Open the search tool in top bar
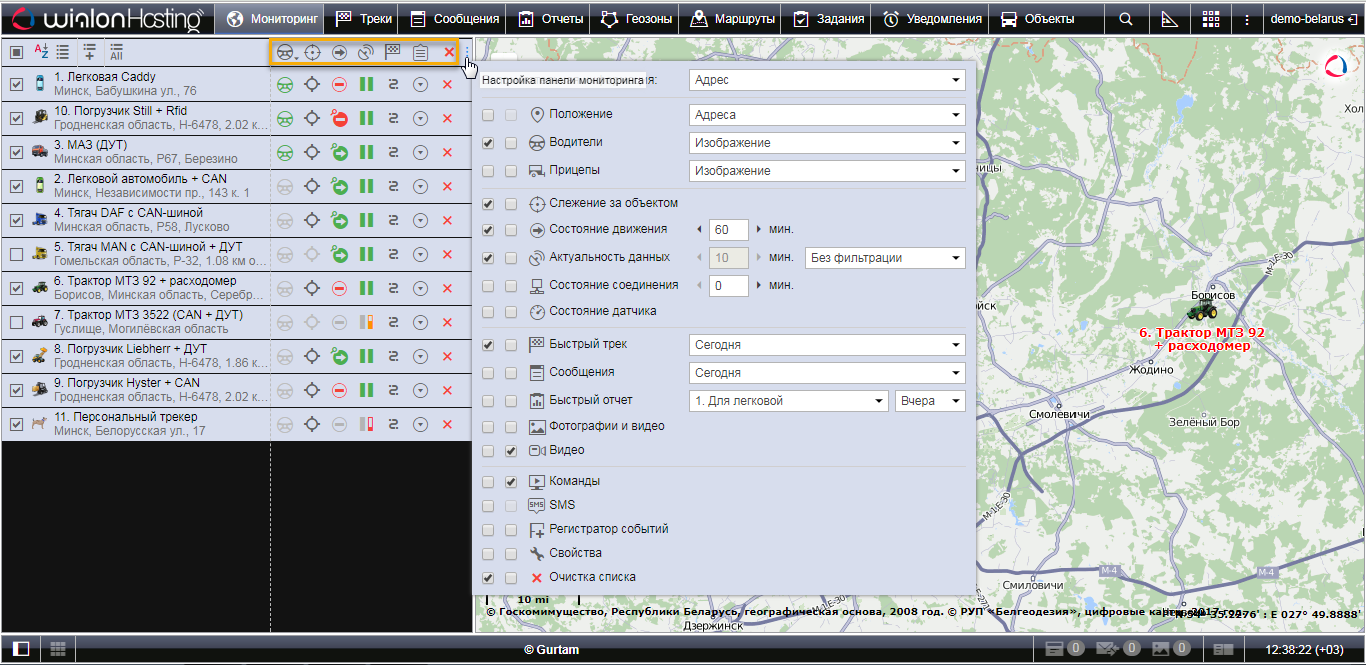1366x665 pixels. (1126, 19)
